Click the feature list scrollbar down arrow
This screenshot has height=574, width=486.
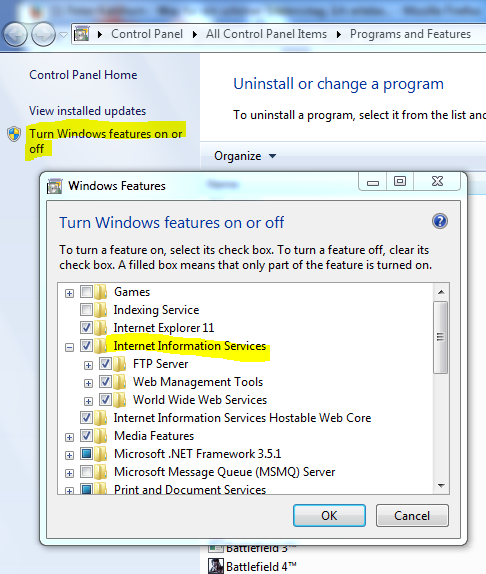coord(441,486)
